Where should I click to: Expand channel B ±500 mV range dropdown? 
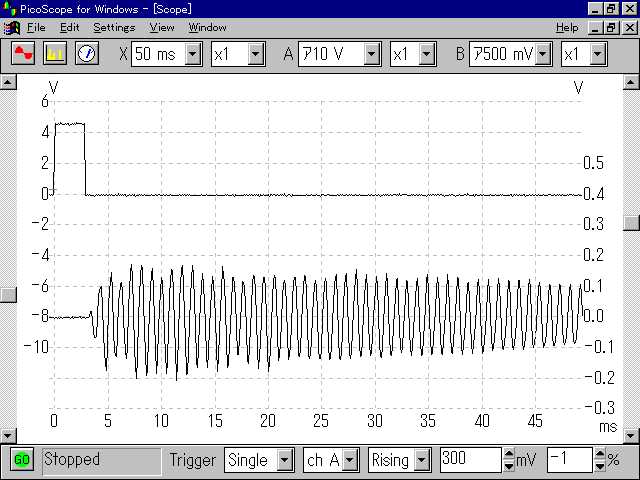(x=543, y=54)
